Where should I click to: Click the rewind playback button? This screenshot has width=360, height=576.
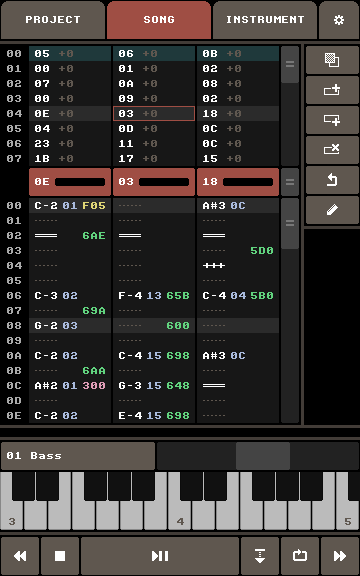point(20,556)
